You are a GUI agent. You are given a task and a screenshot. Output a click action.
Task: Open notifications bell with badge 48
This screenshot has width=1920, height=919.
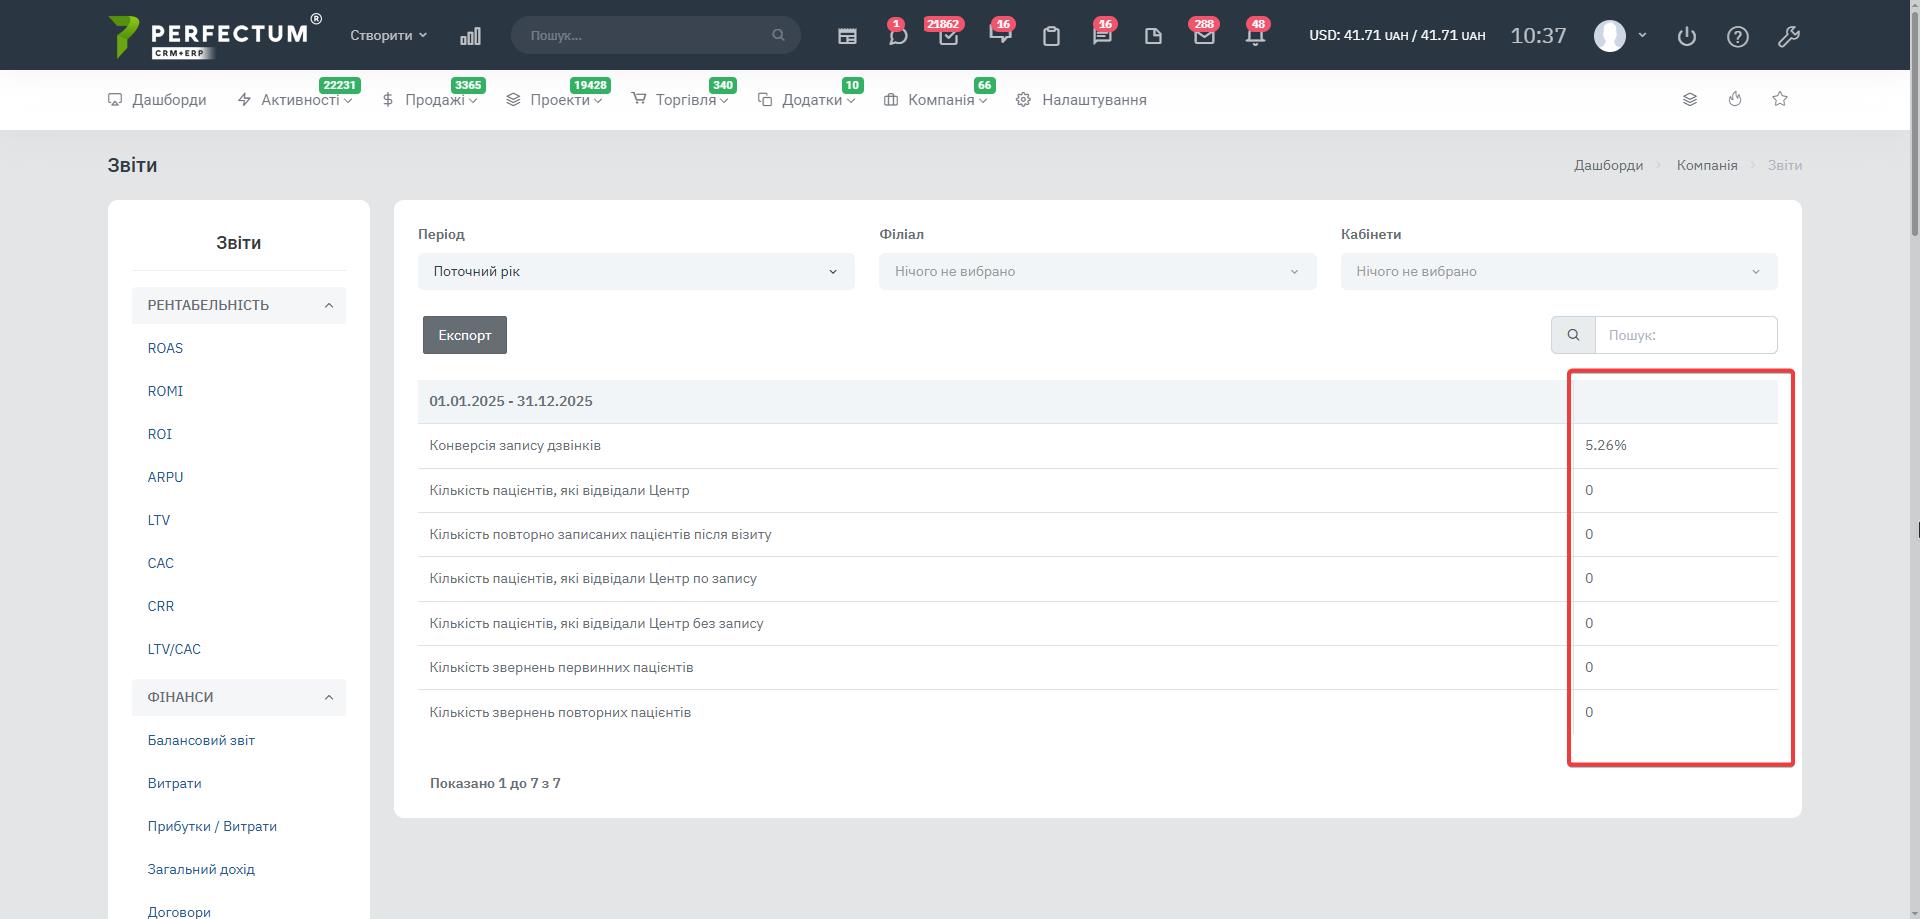[x=1255, y=35]
